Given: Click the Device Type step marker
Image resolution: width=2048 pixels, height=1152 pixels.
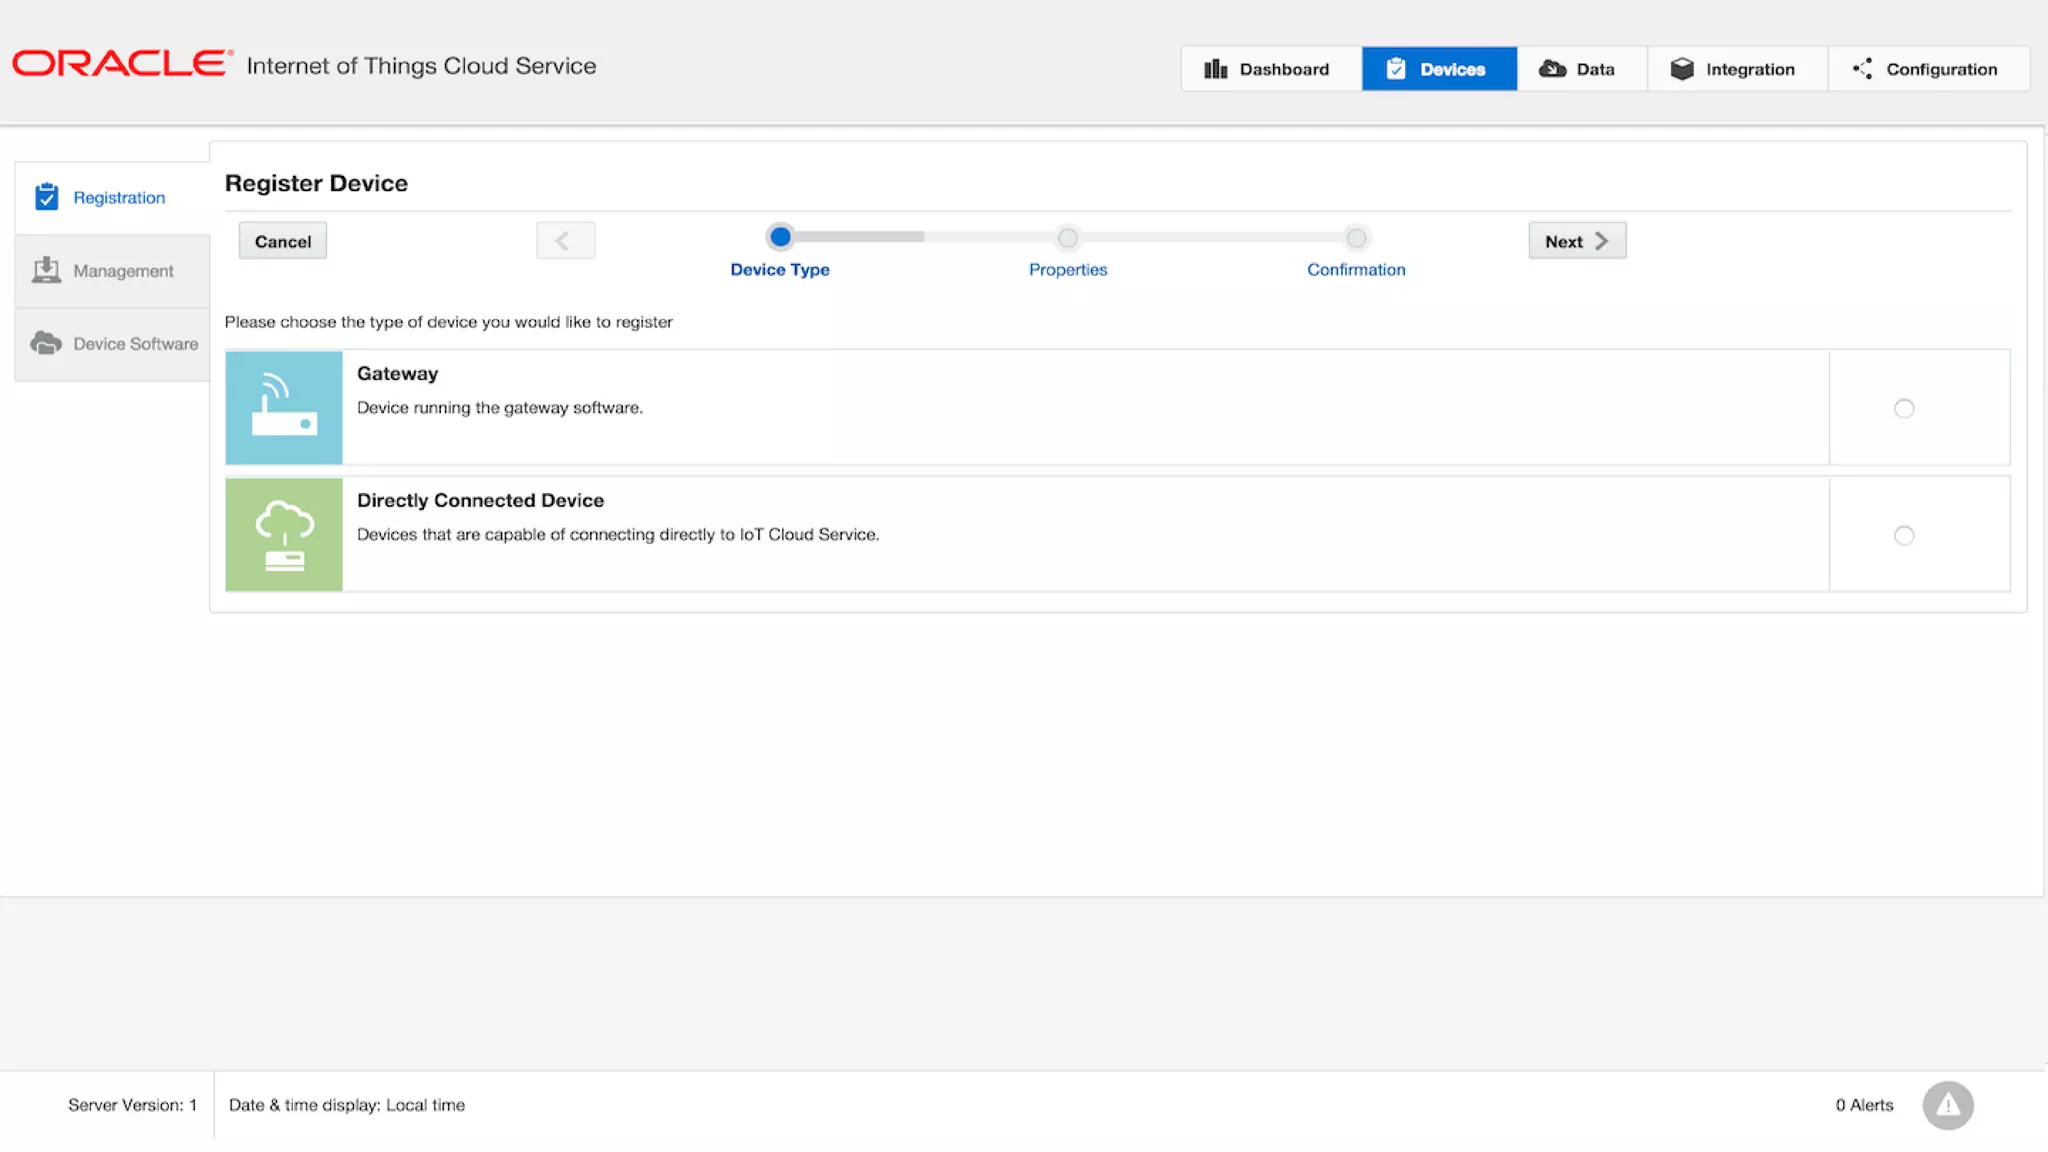Looking at the screenshot, I should pyautogui.click(x=780, y=237).
